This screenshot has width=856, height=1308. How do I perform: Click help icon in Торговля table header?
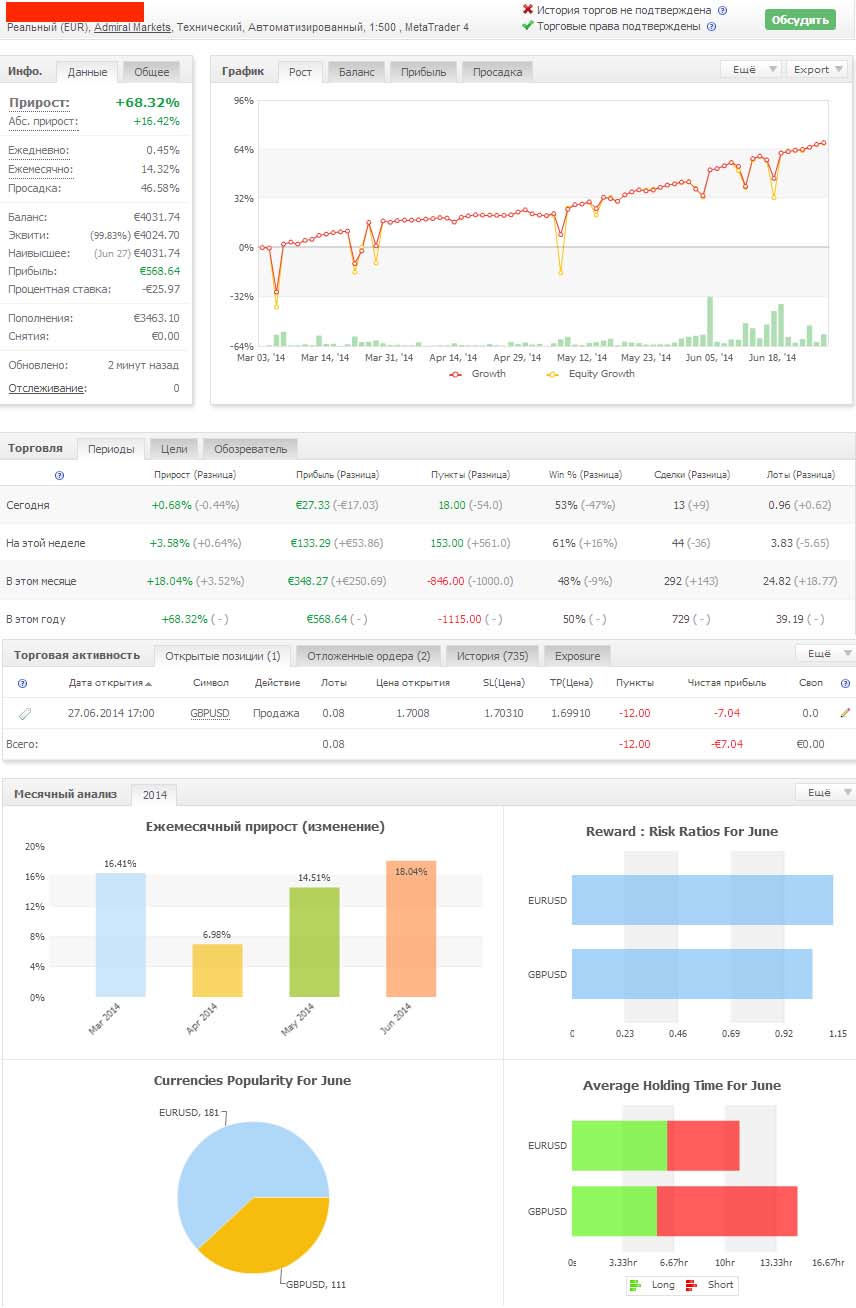pos(59,475)
